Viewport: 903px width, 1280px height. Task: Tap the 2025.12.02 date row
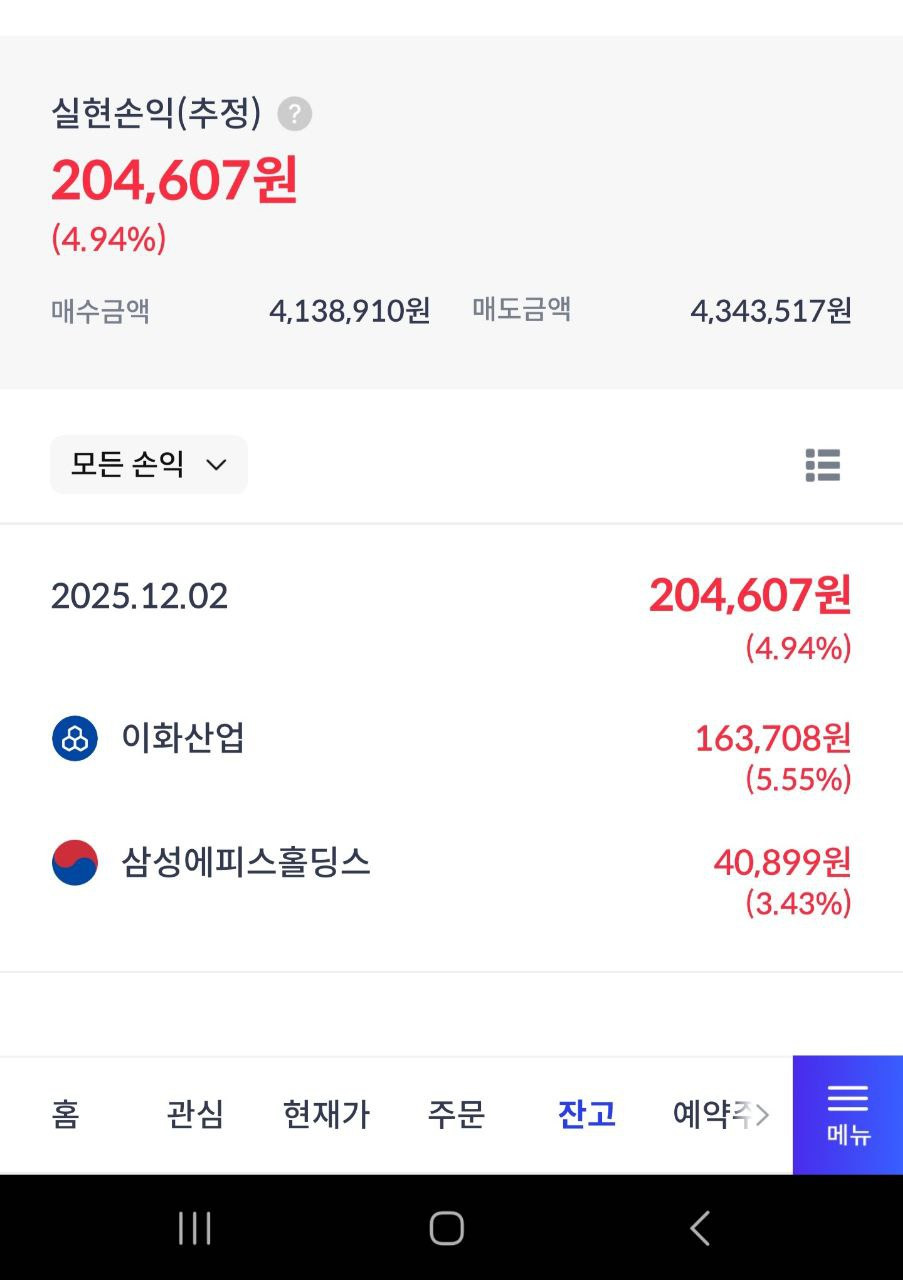(140, 597)
